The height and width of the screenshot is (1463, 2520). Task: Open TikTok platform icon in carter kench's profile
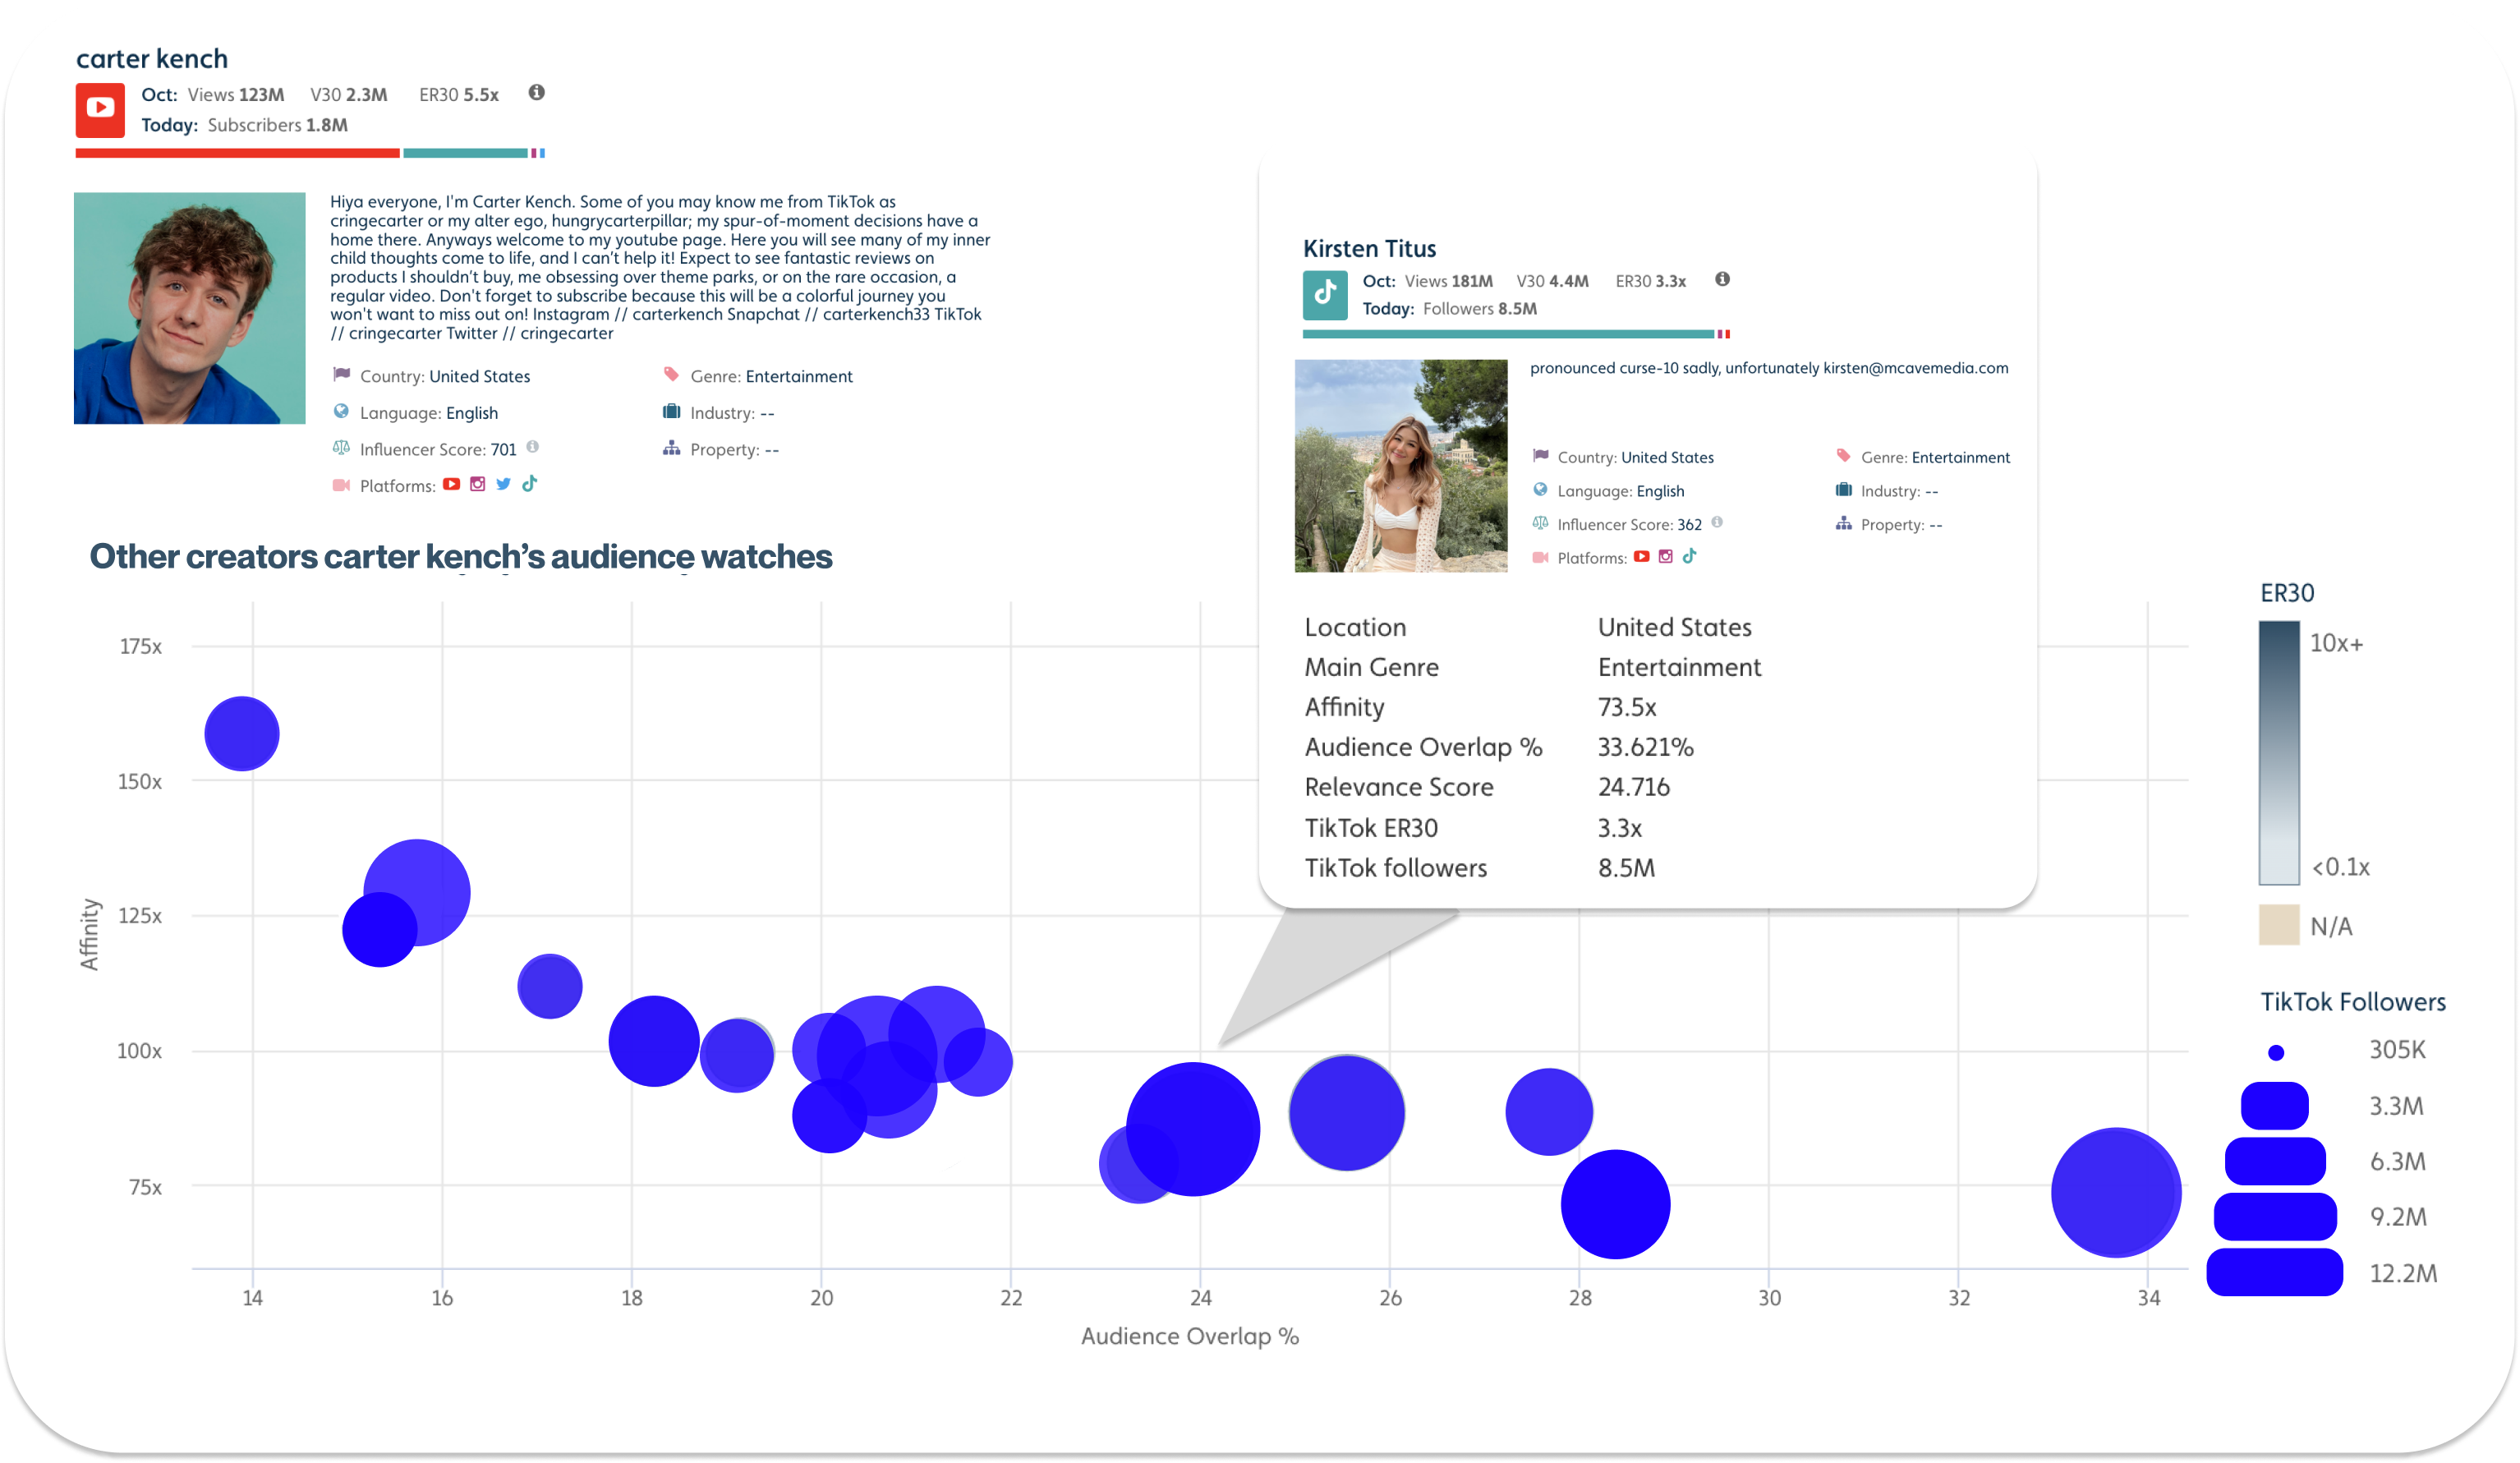pos(530,484)
